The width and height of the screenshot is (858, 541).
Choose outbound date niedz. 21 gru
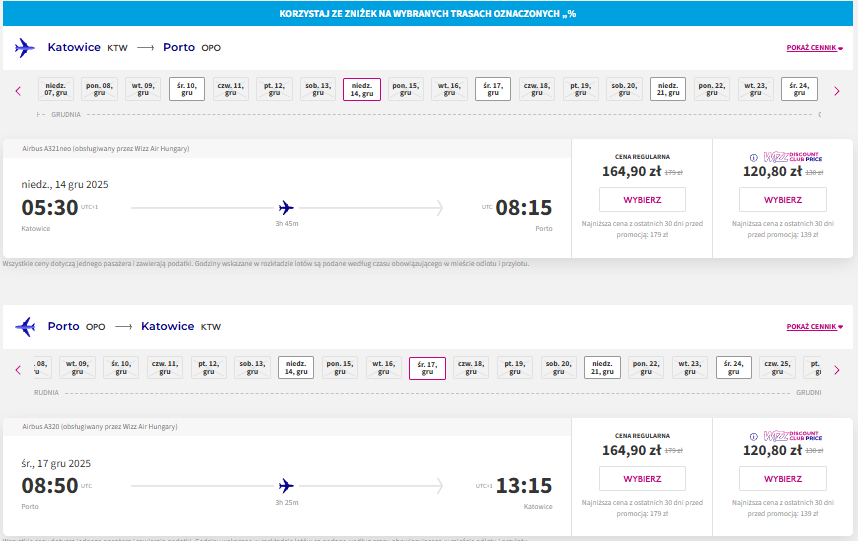668,89
